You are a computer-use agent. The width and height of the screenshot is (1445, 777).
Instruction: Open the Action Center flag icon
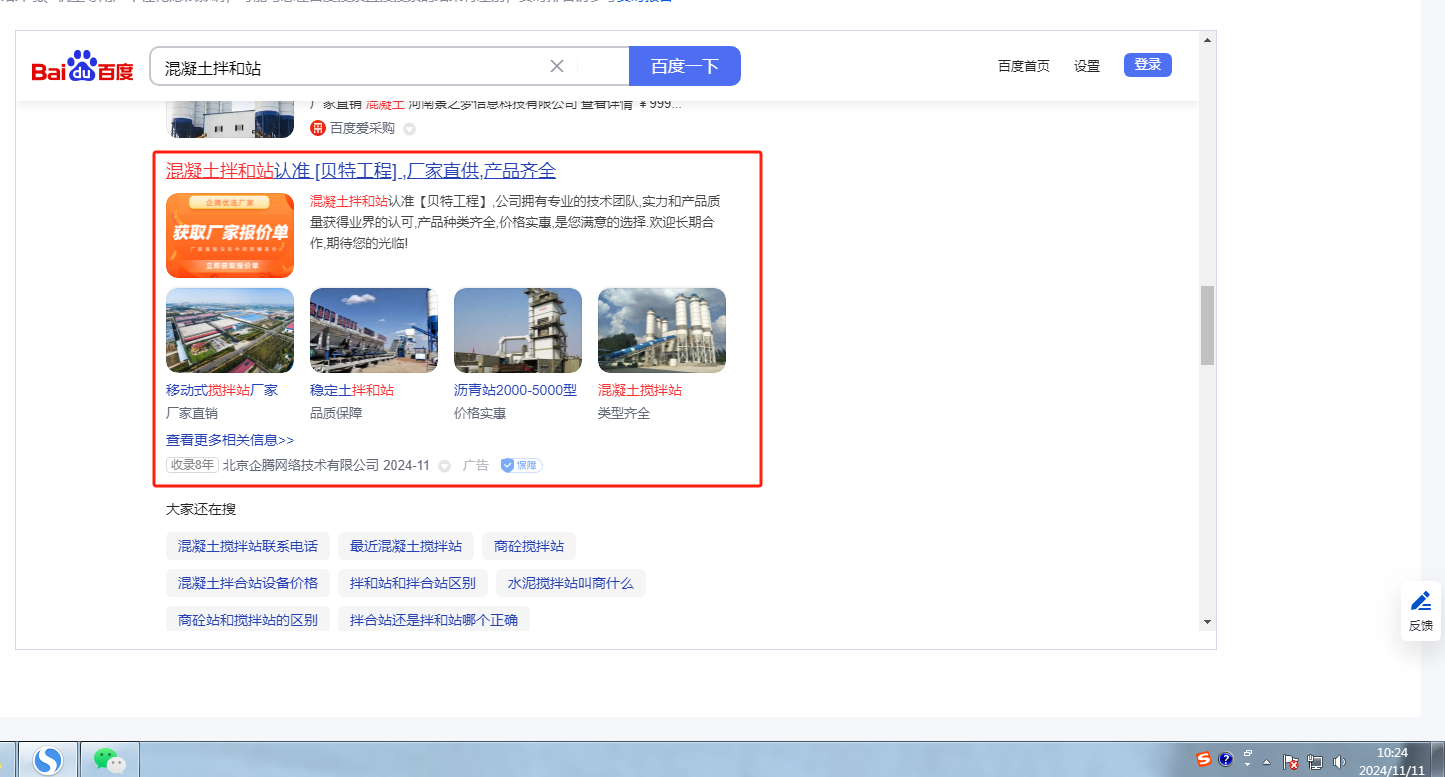pos(1291,762)
